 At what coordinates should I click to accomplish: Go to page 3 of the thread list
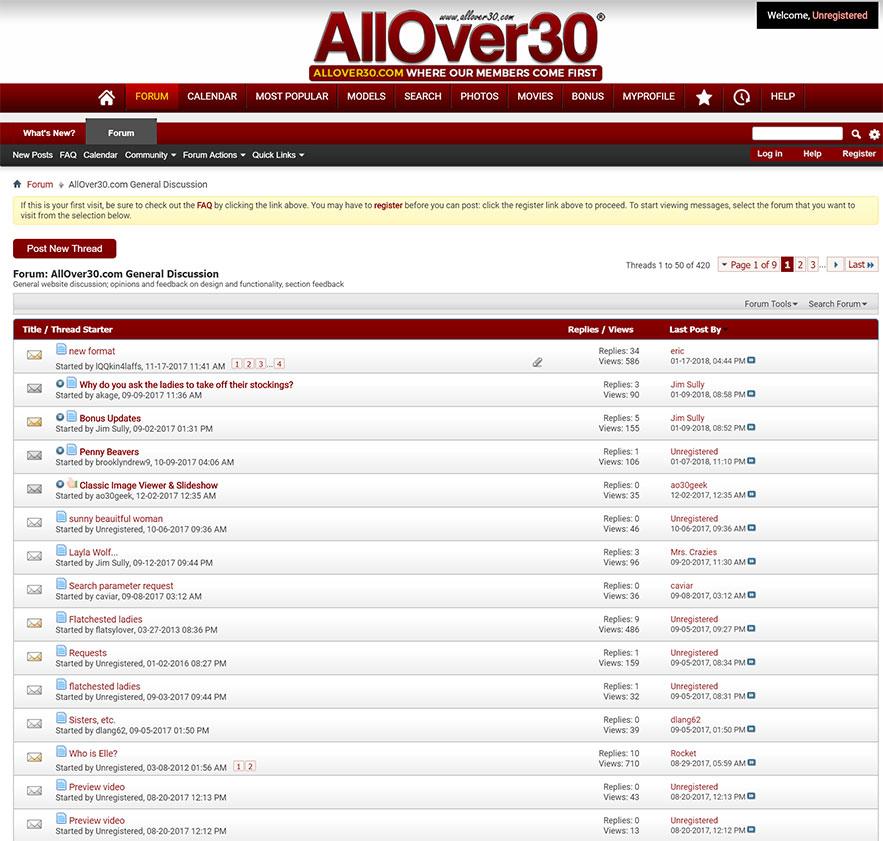pyautogui.click(x=813, y=265)
